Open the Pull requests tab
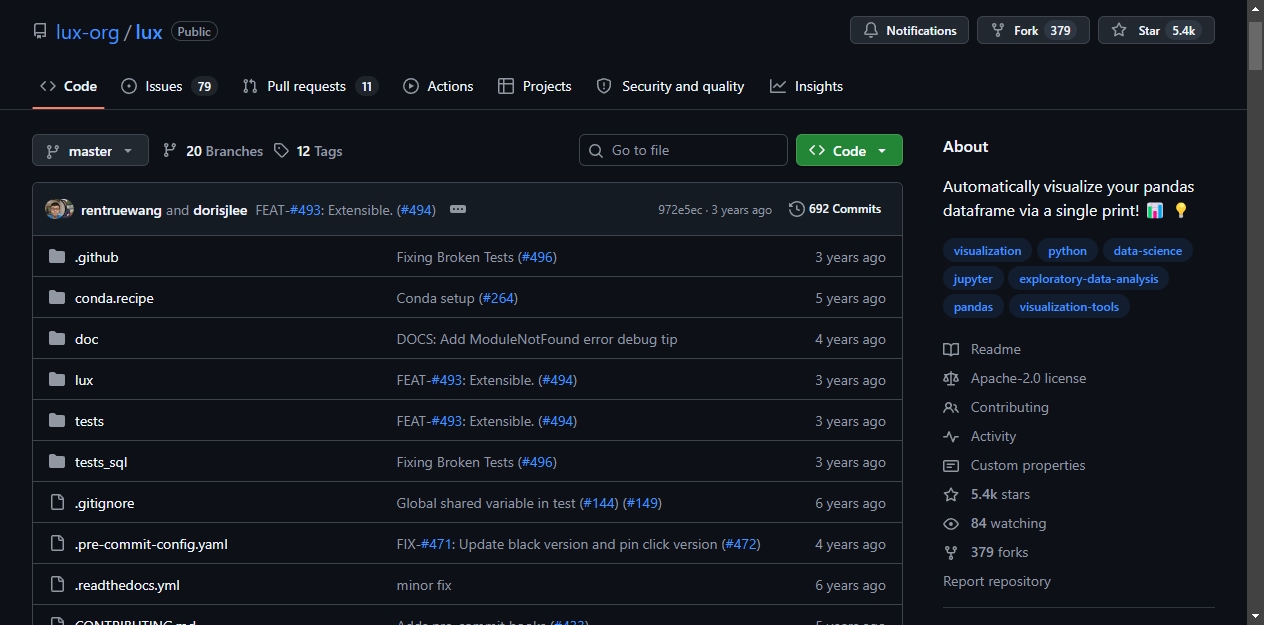The width and height of the screenshot is (1264, 625). pos(310,86)
